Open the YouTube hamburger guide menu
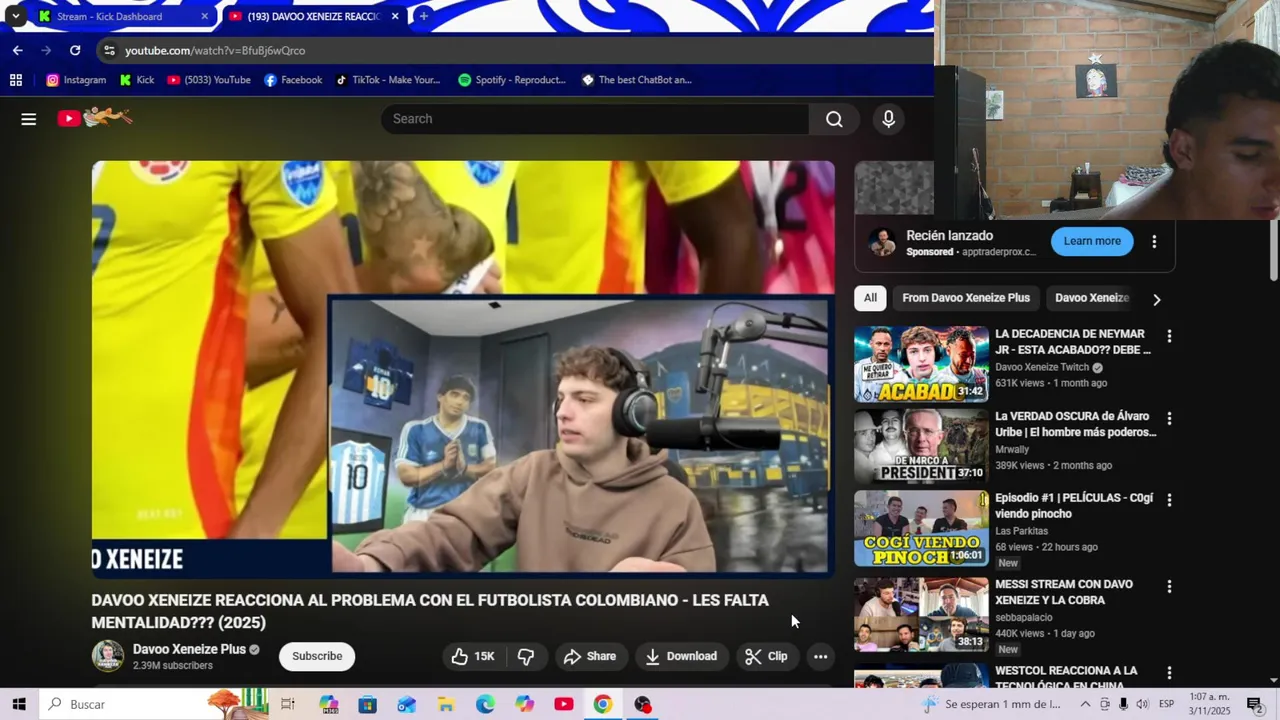The width and height of the screenshot is (1280, 720). [29, 119]
